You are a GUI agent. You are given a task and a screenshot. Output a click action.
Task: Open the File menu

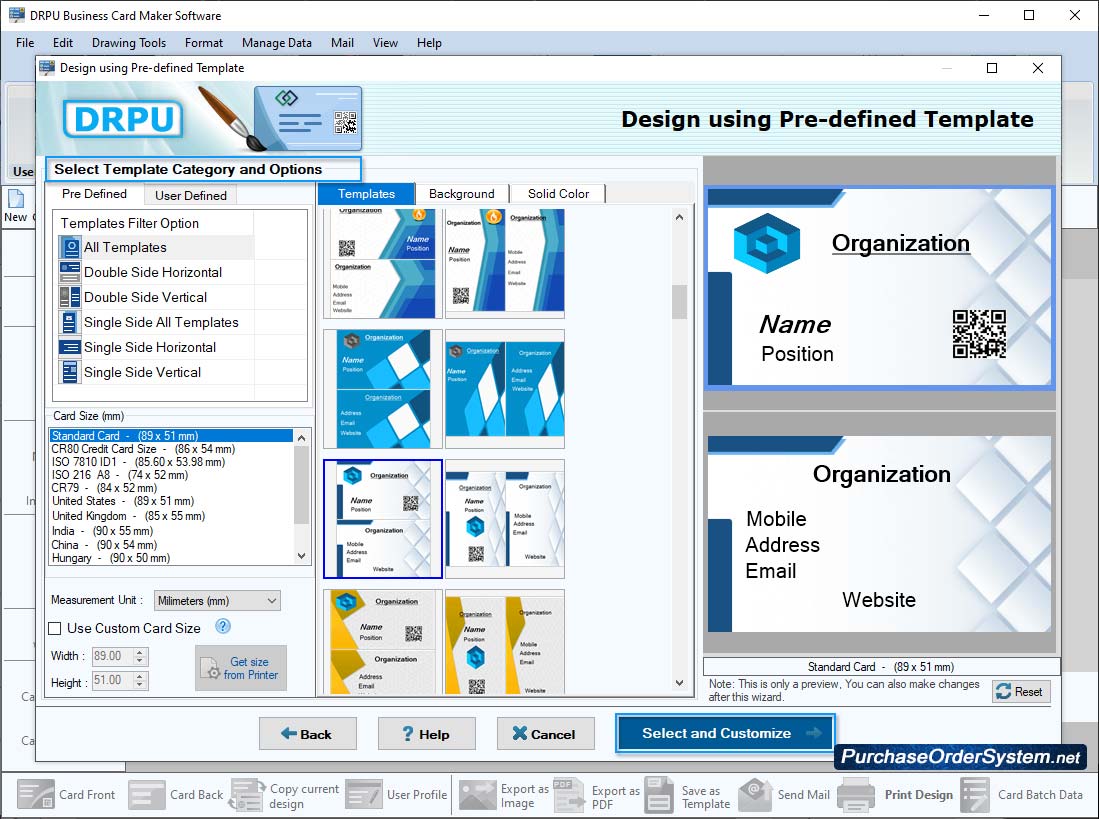[25, 43]
